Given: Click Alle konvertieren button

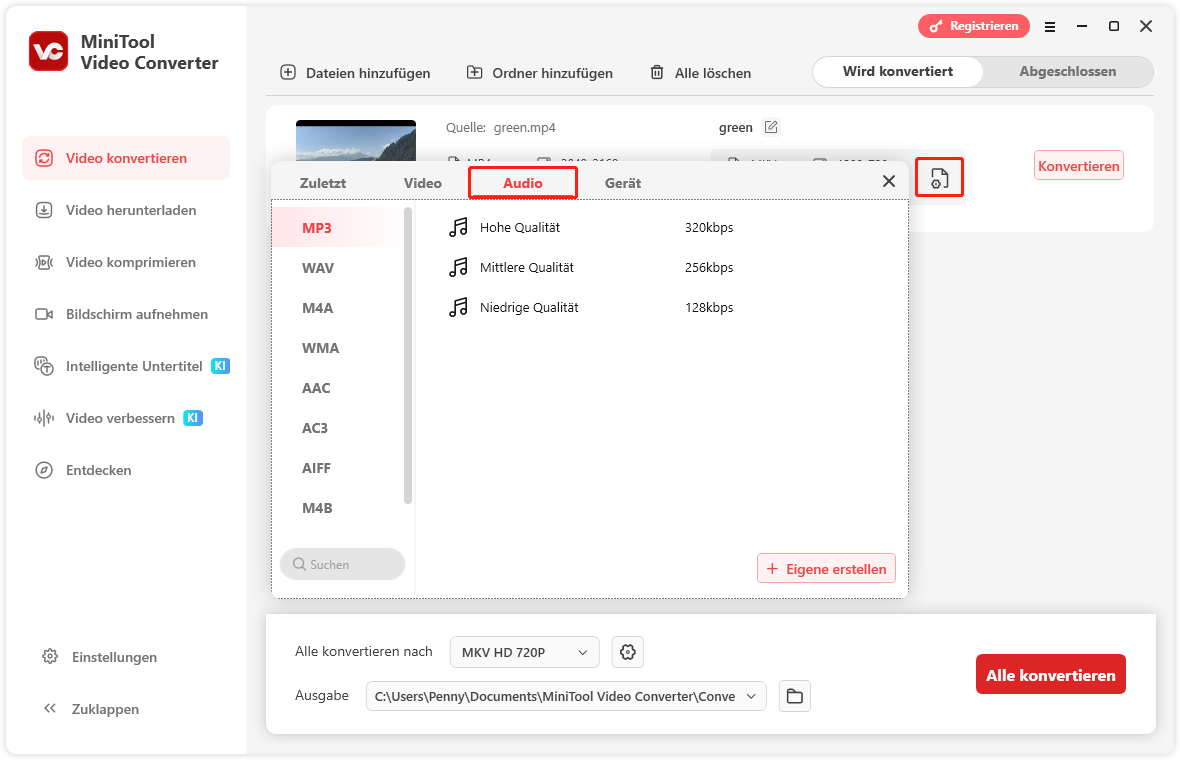Looking at the screenshot, I should 1051,675.
